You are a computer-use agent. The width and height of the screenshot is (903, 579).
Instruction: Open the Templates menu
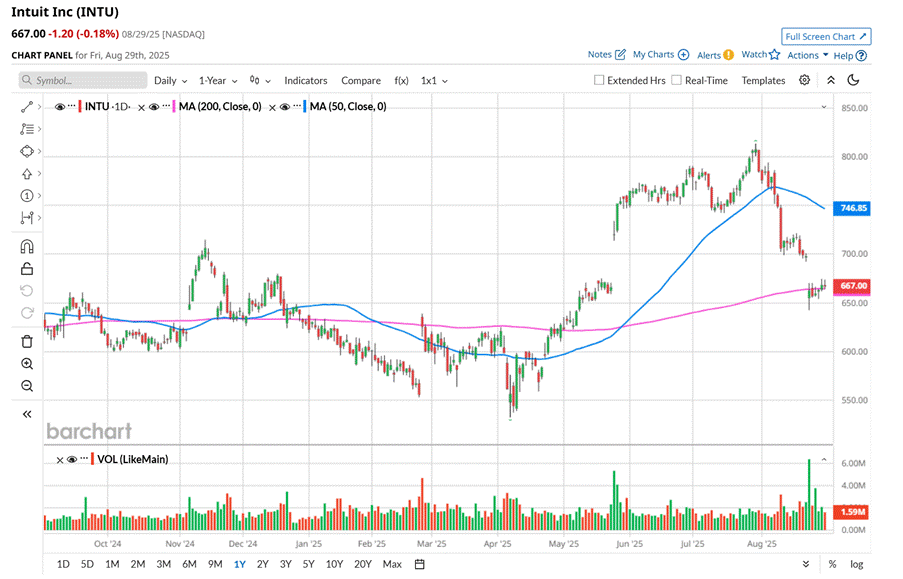[763, 81]
